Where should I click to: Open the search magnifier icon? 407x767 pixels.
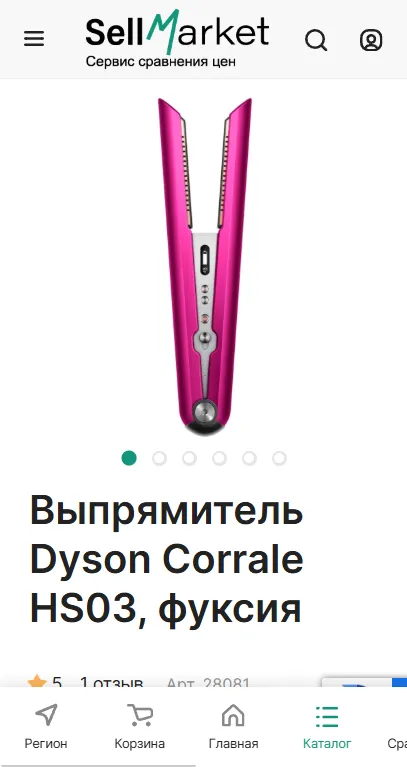click(x=317, y=40)
